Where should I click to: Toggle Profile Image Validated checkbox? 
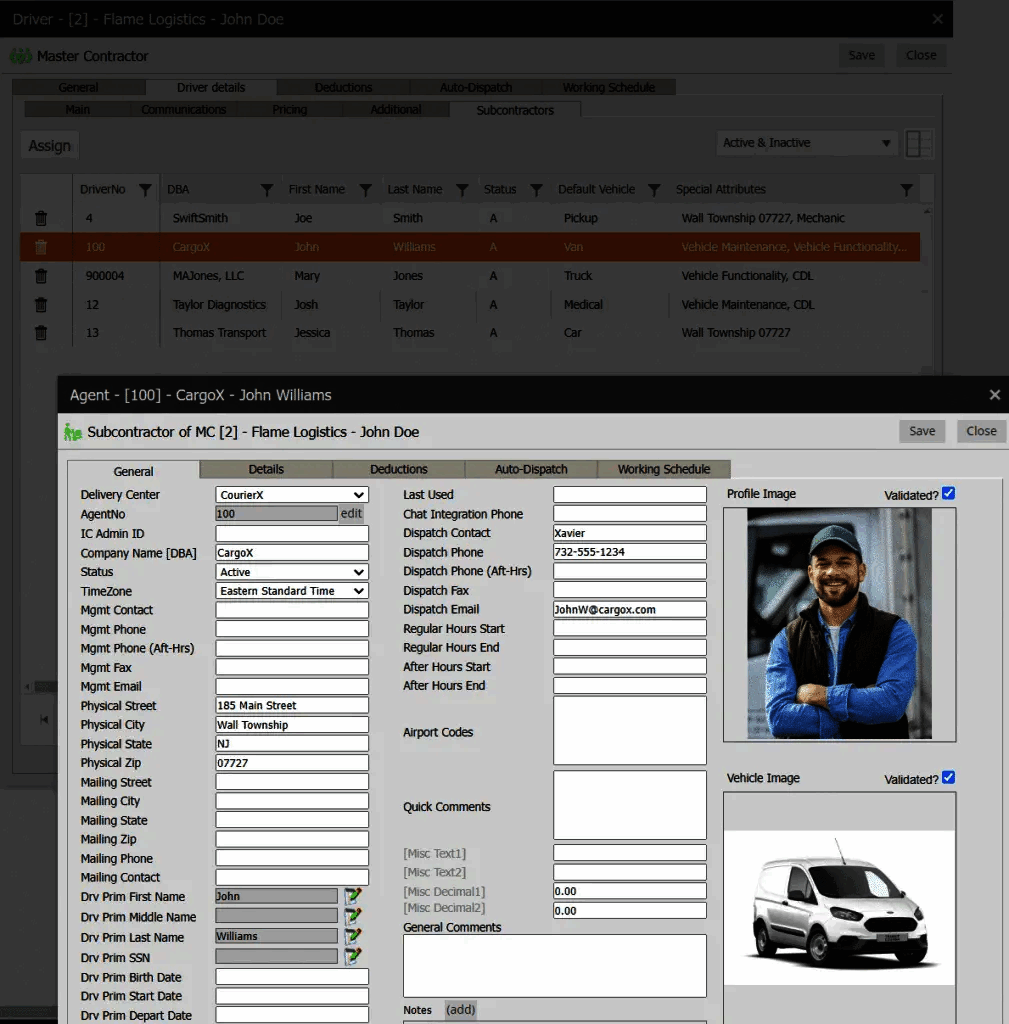pyautogui.click(x=948, y=493)
